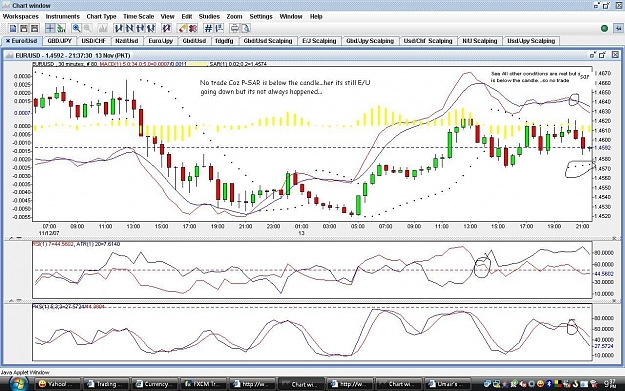Switch to the fdgdfg tab
The width and height of the screenshot is (625, 391).
coord(224,41)
